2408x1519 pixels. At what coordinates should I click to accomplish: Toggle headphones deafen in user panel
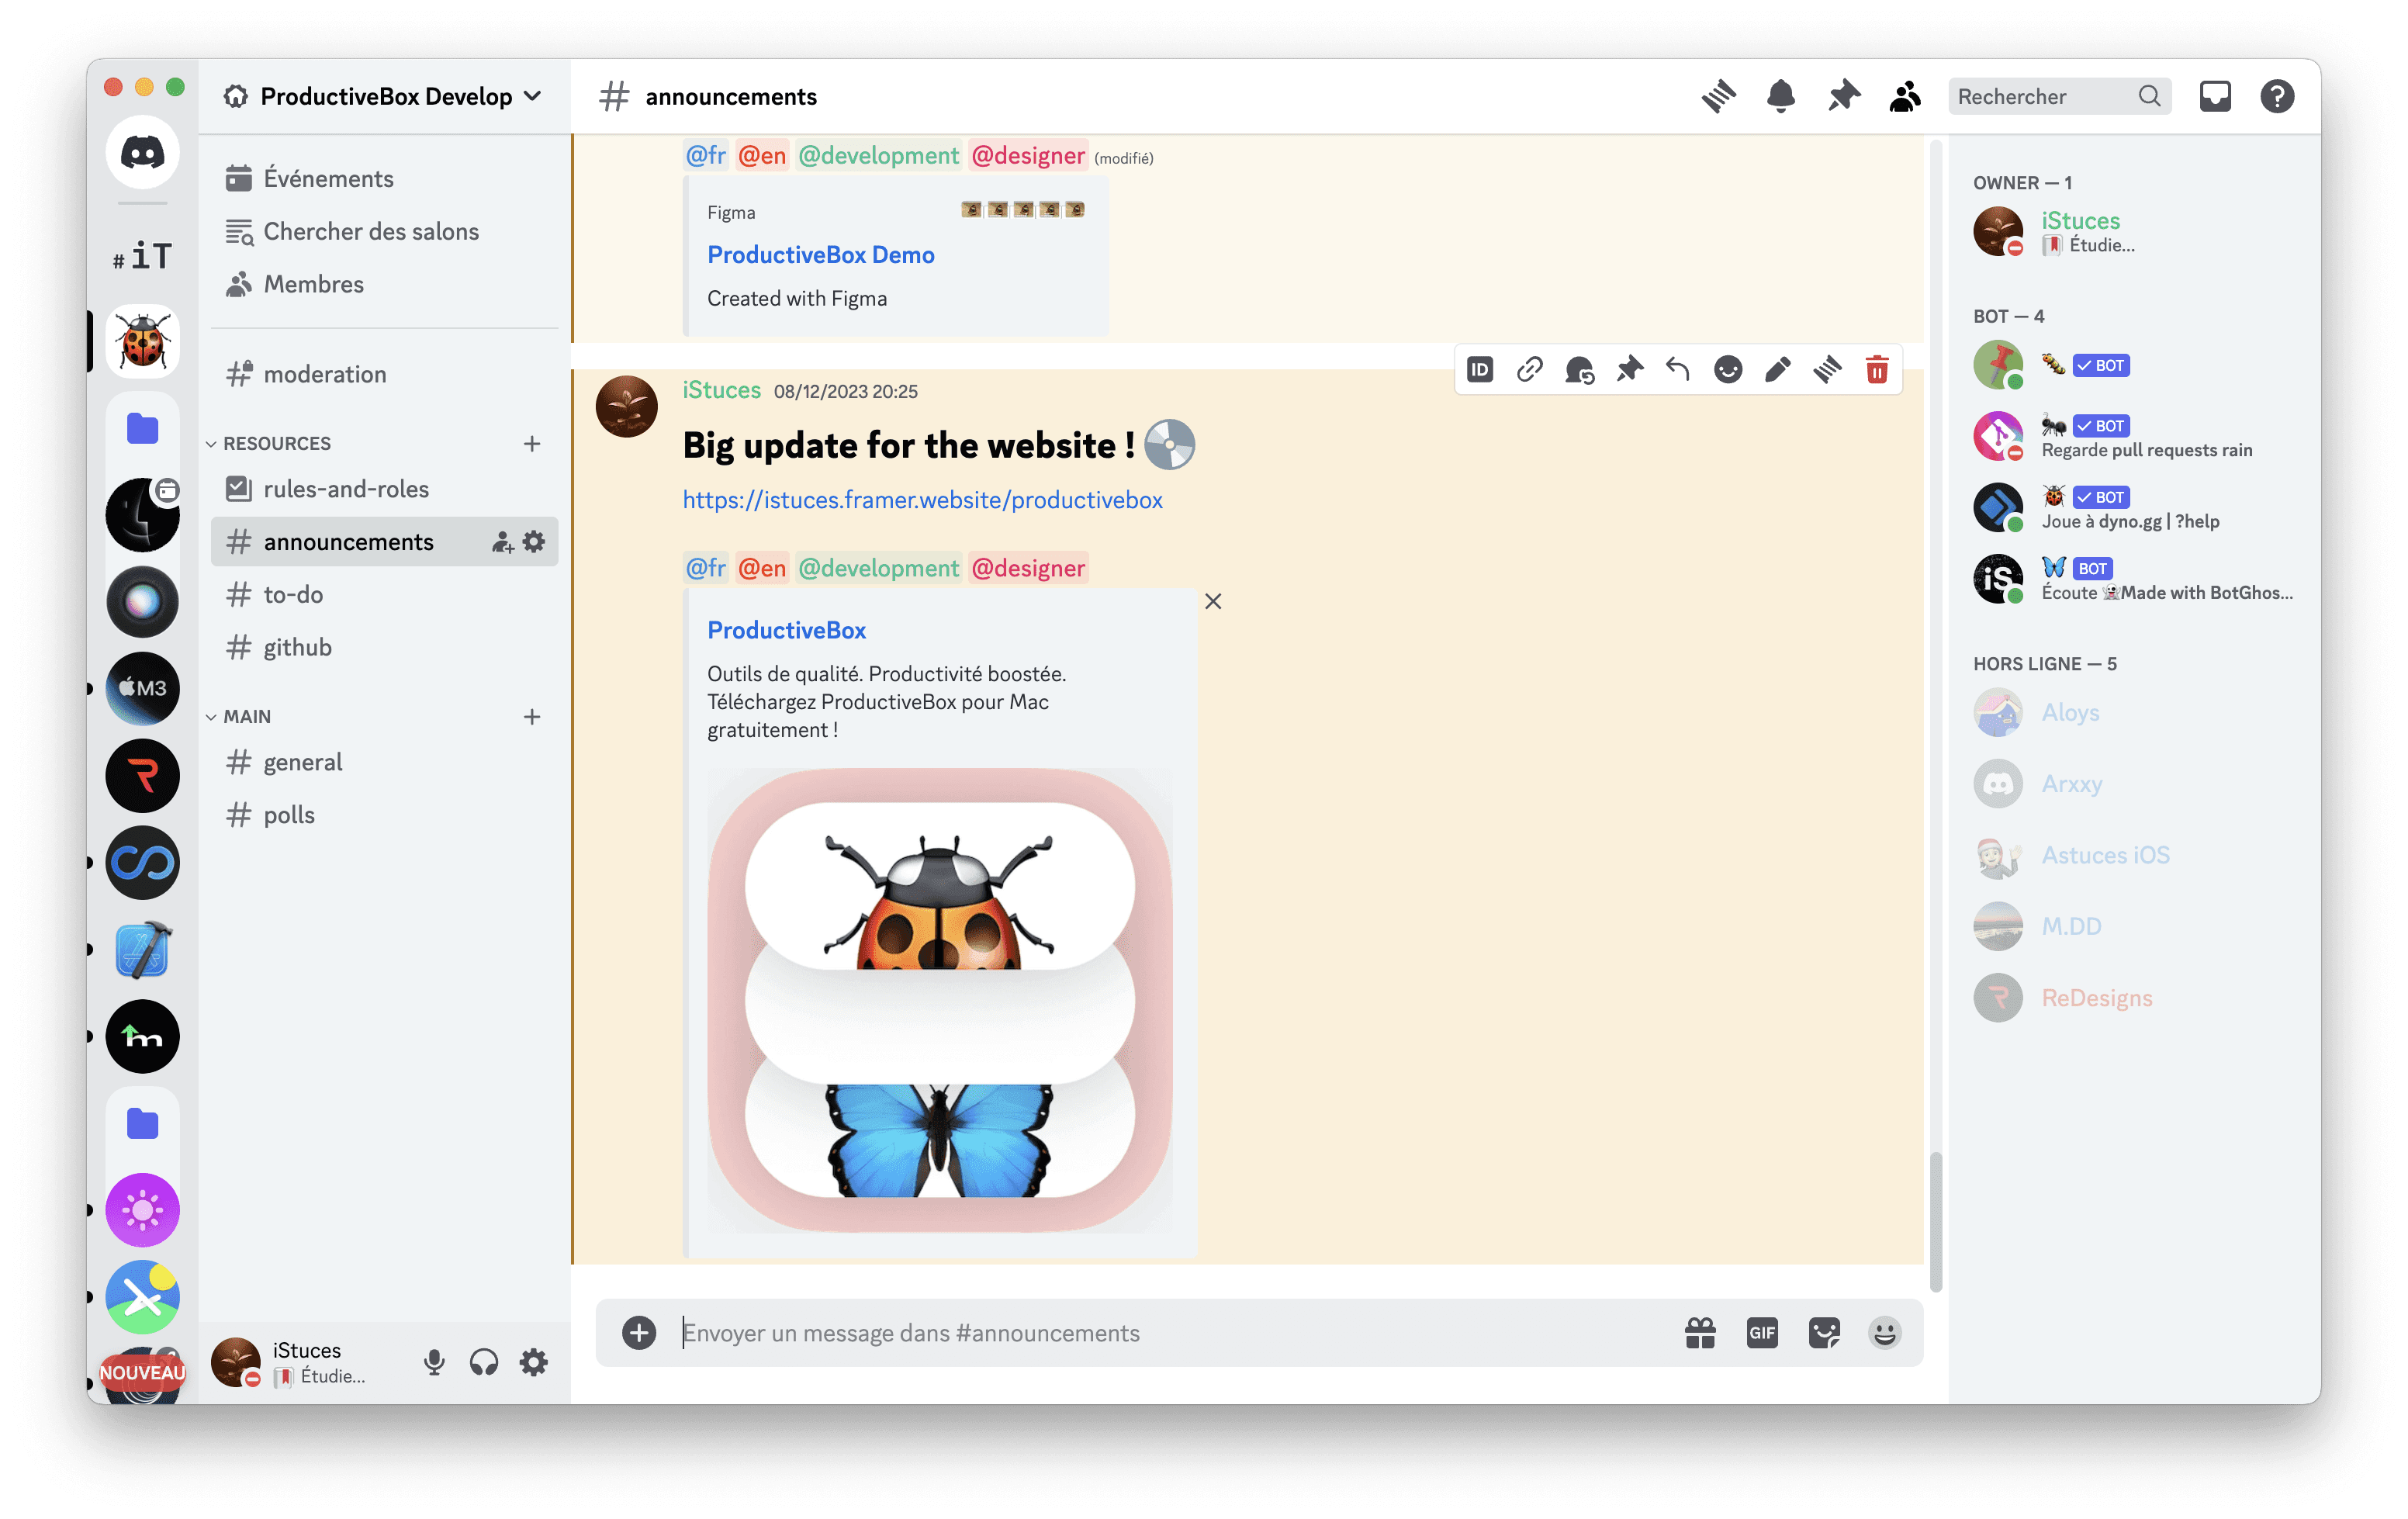click(x=484, y=1362)
